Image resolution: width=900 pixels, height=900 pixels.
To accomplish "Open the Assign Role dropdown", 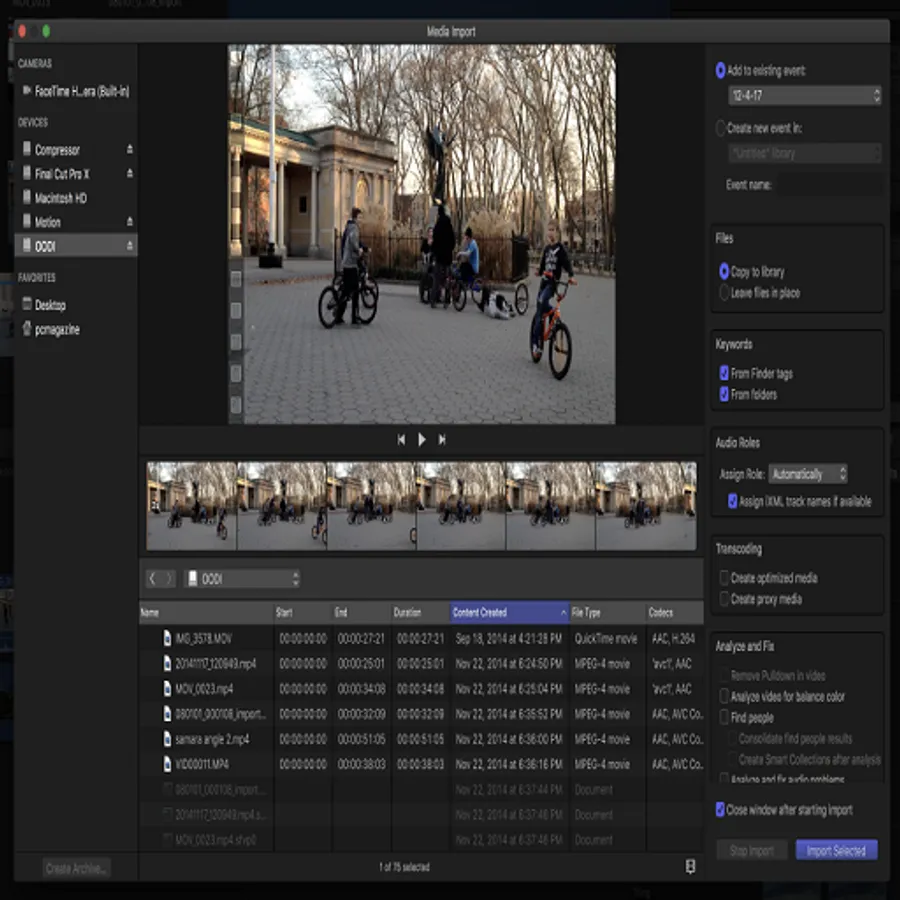I will [x=808, y=474].
